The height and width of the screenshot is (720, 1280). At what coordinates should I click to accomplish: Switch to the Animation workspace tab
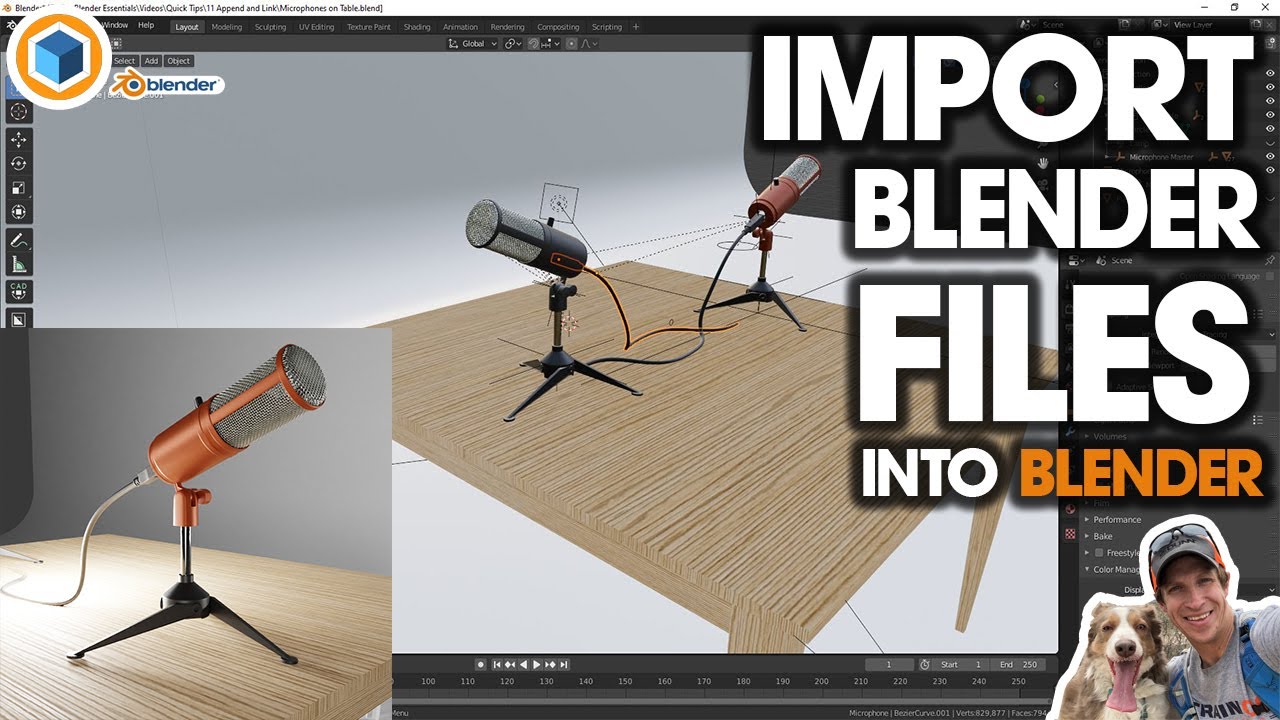coord(461,27)
